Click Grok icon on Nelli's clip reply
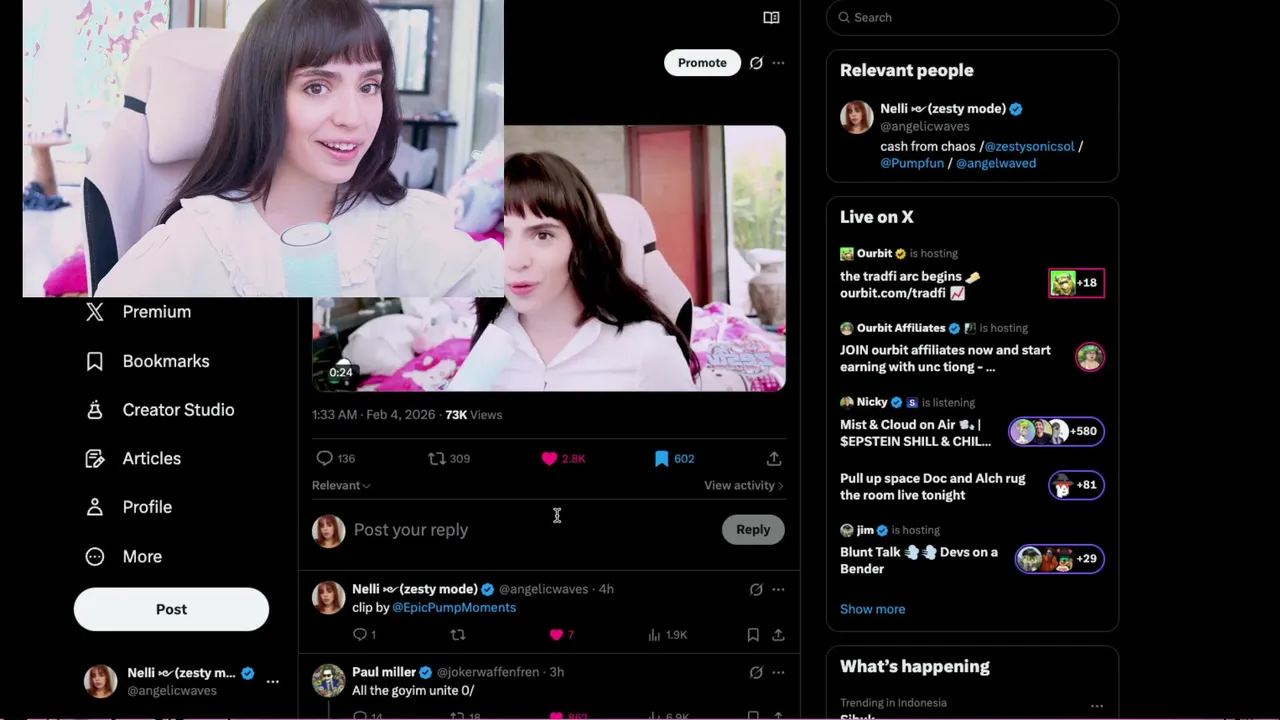 click(756, 589)
